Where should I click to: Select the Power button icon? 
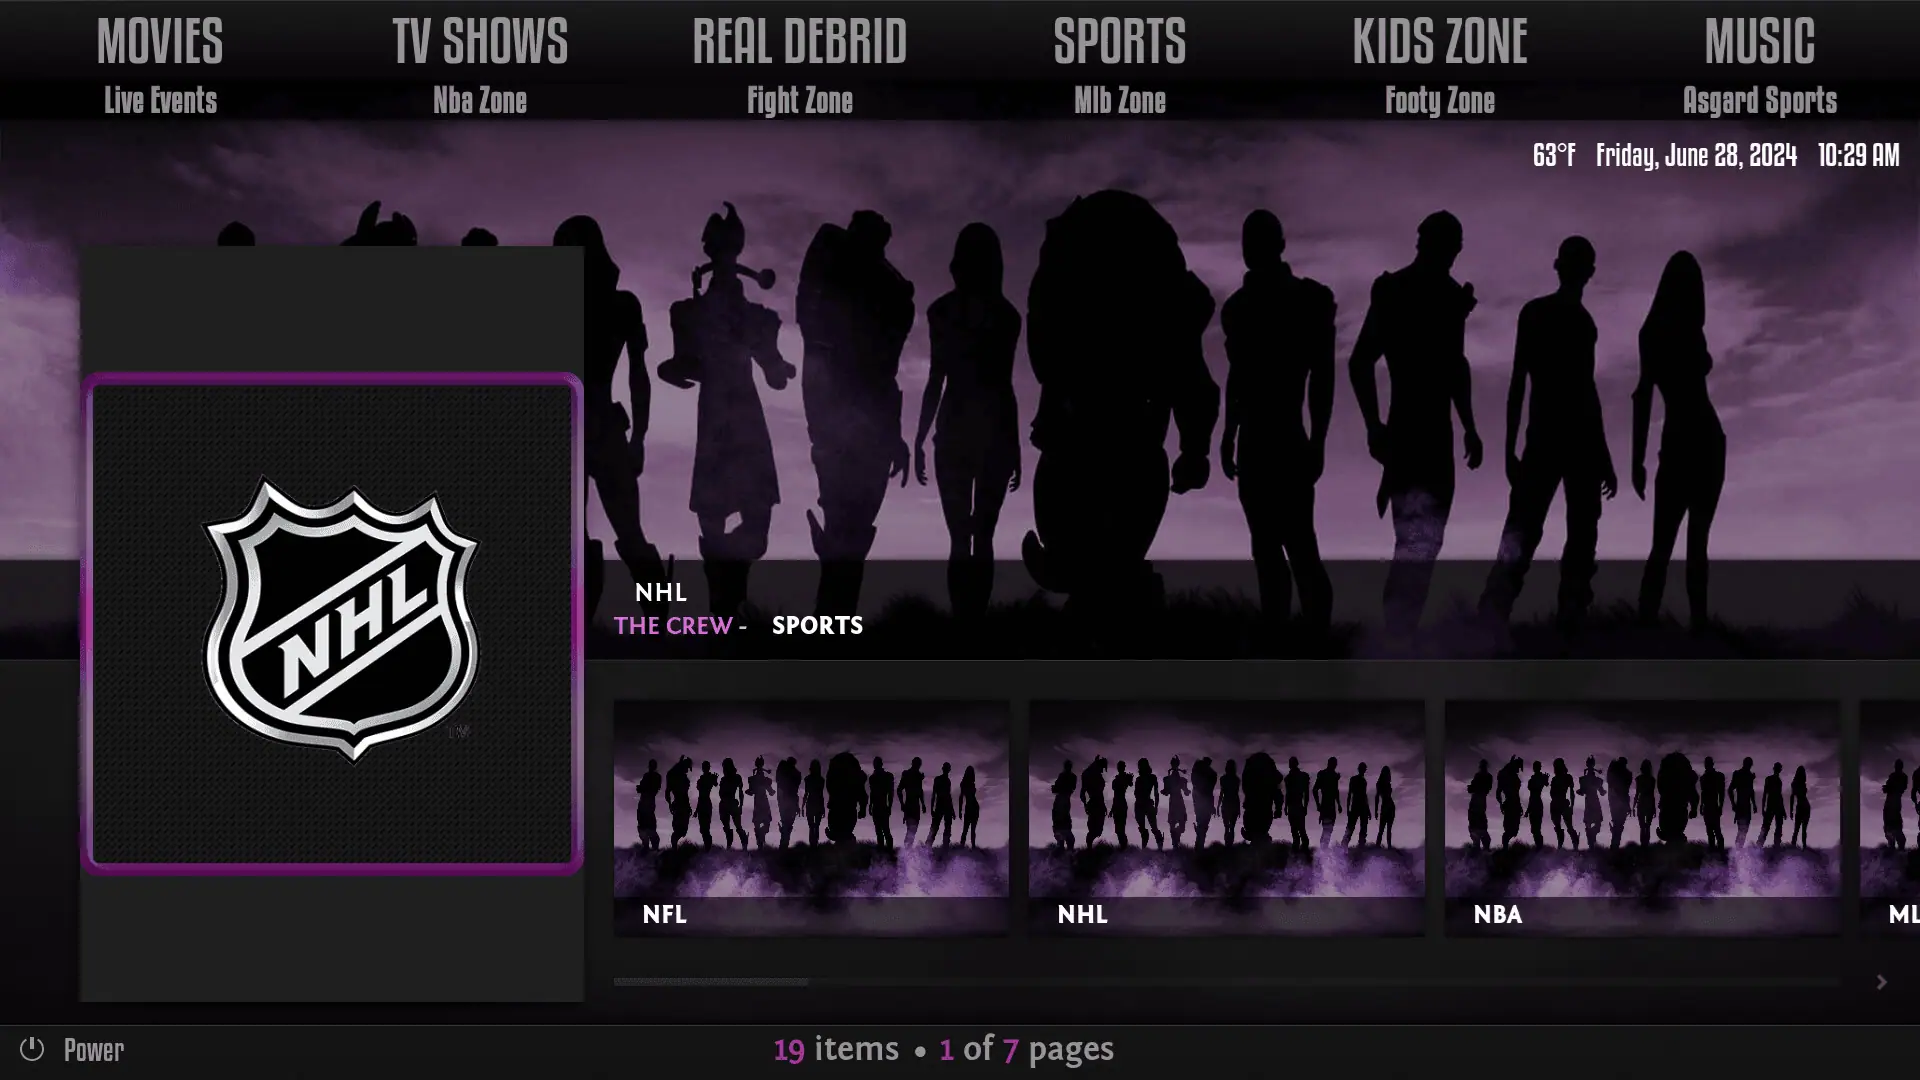pos(32,1048)
